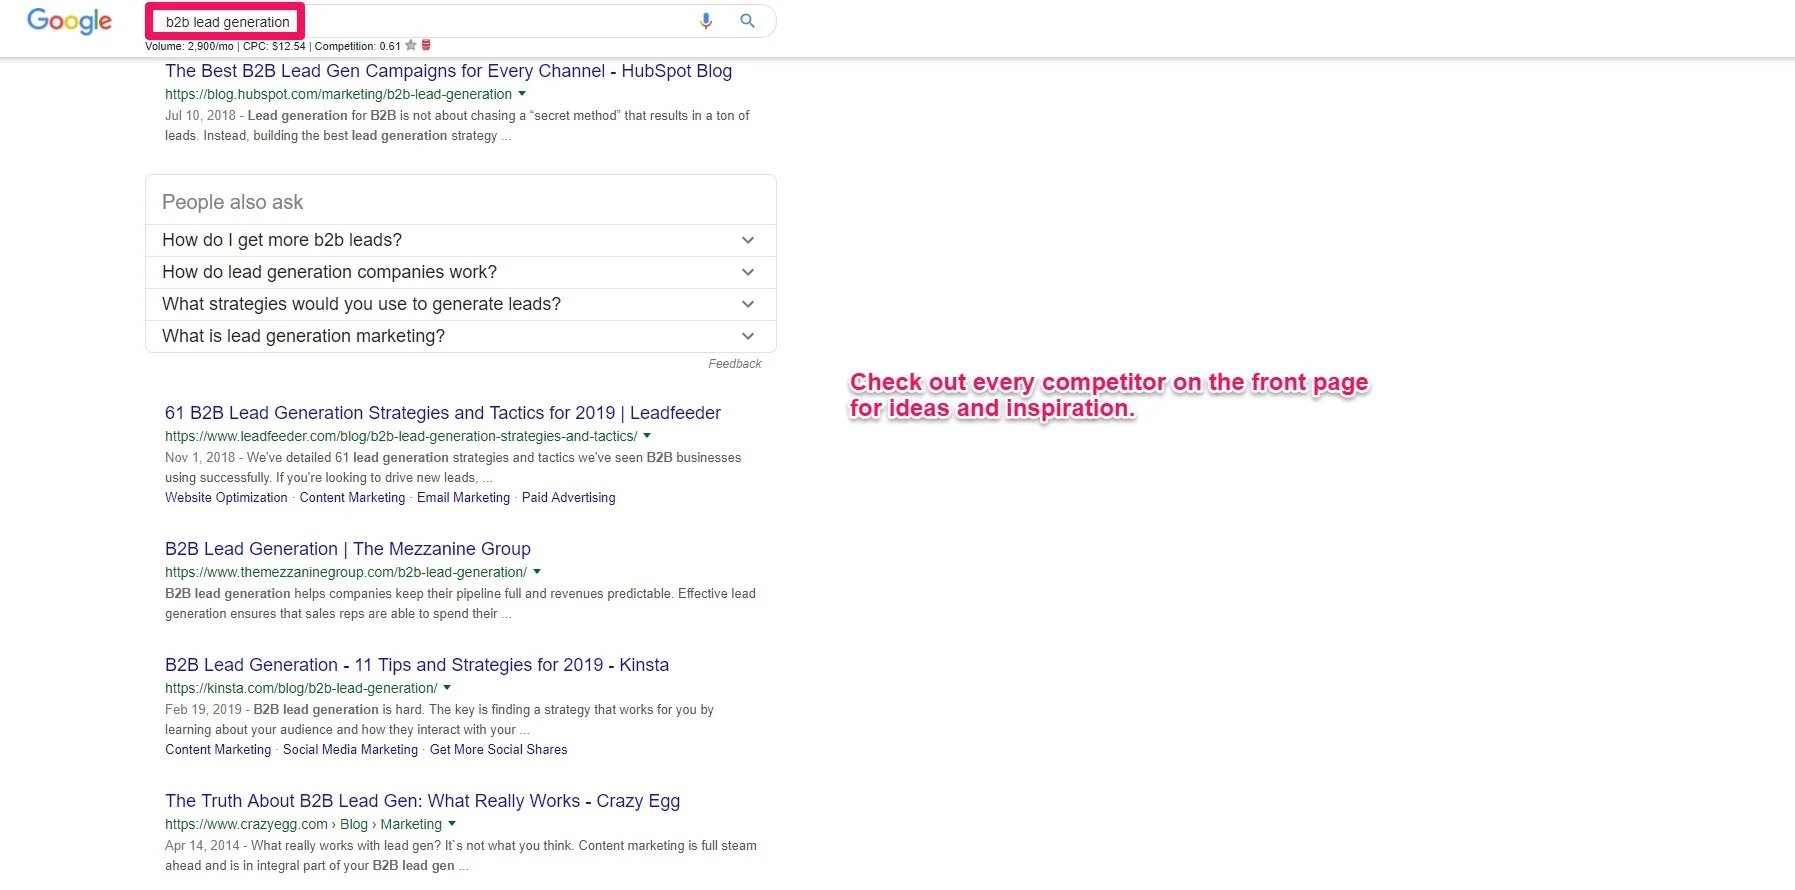This screenshot has width=1795, height=890.
Task: Expand 'How do I get more b2b leads?'
Action: (x=460, y=240)
